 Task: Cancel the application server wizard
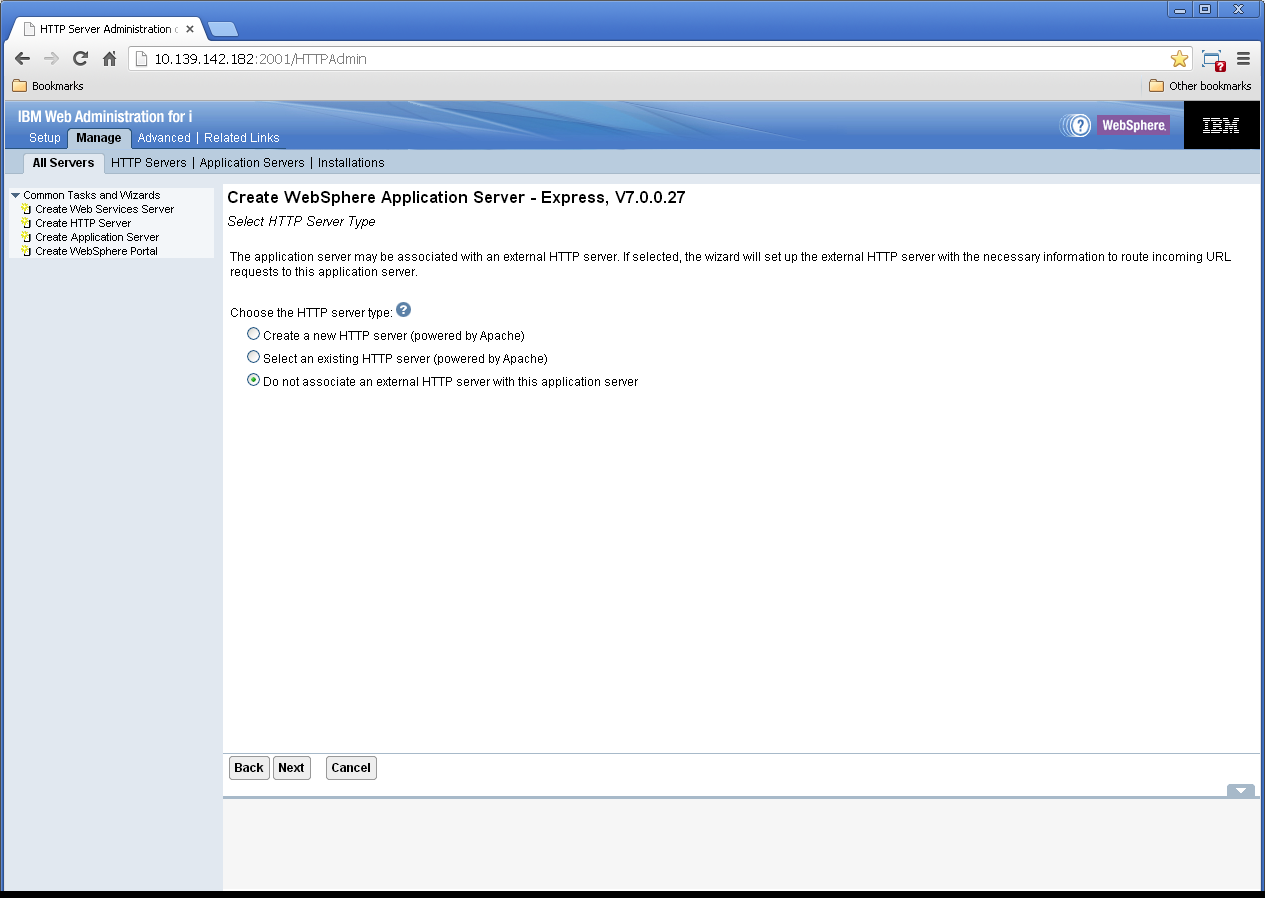(351, 768)
